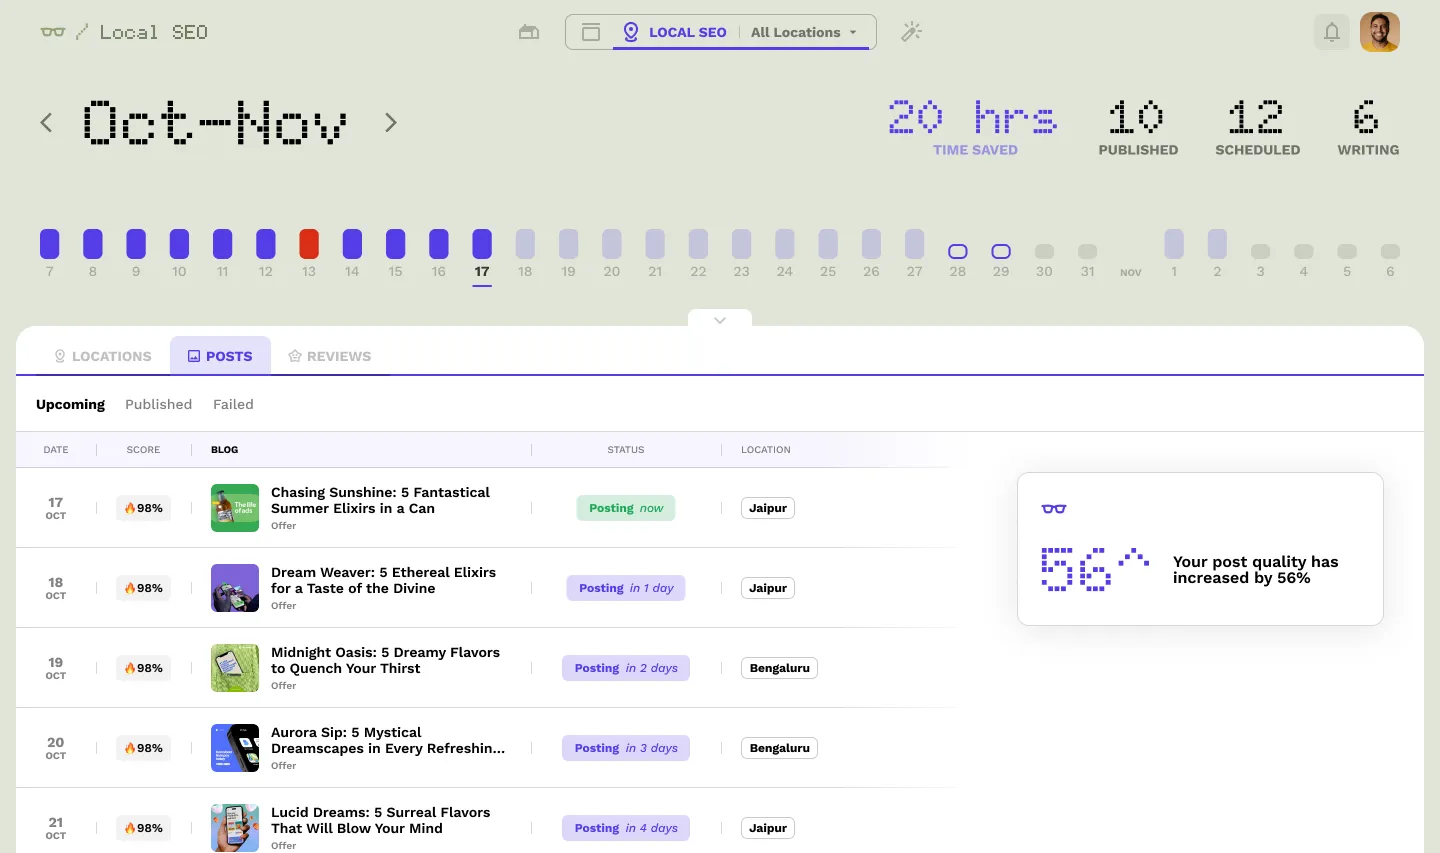The height and width of the screenshot is (853, 1440).
Task: Show the Failed posts list
Action: [x=233, y=404]
